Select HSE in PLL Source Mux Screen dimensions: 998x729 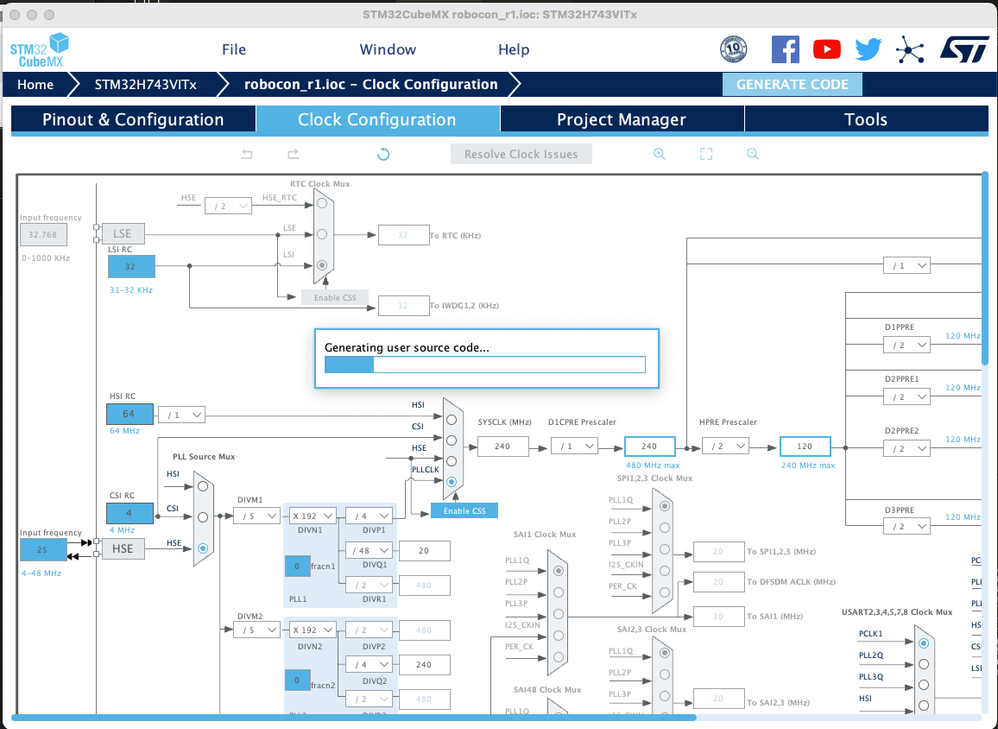[x=203, y=548]
